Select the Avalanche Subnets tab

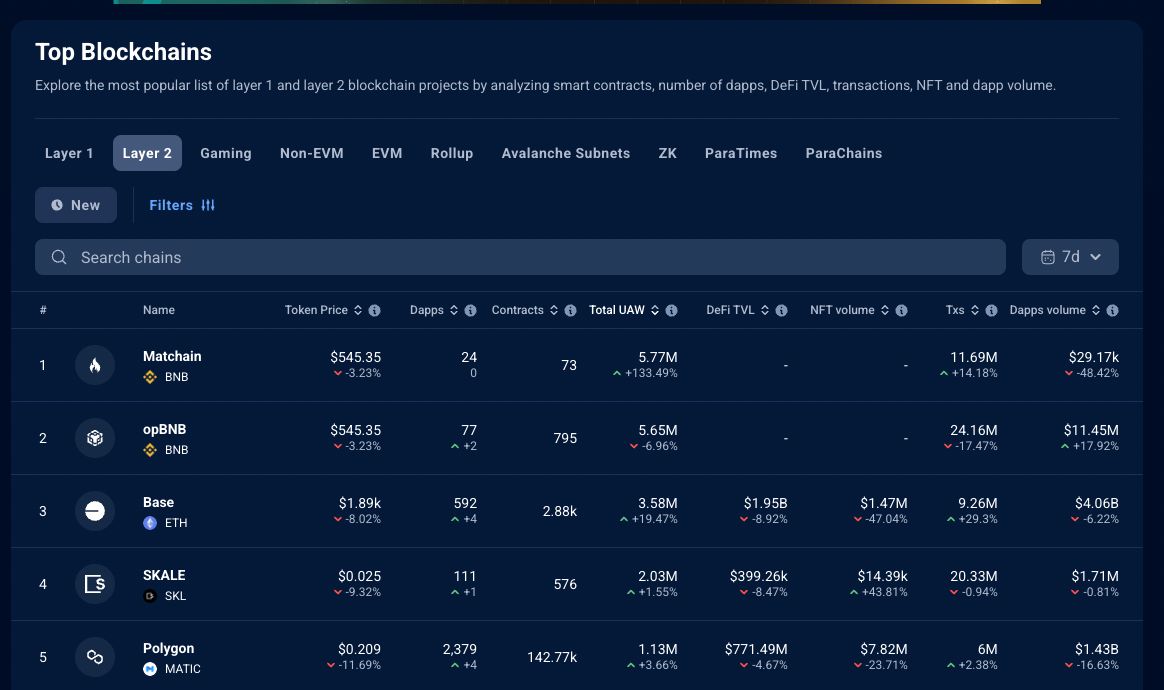(x=565, y=153)
